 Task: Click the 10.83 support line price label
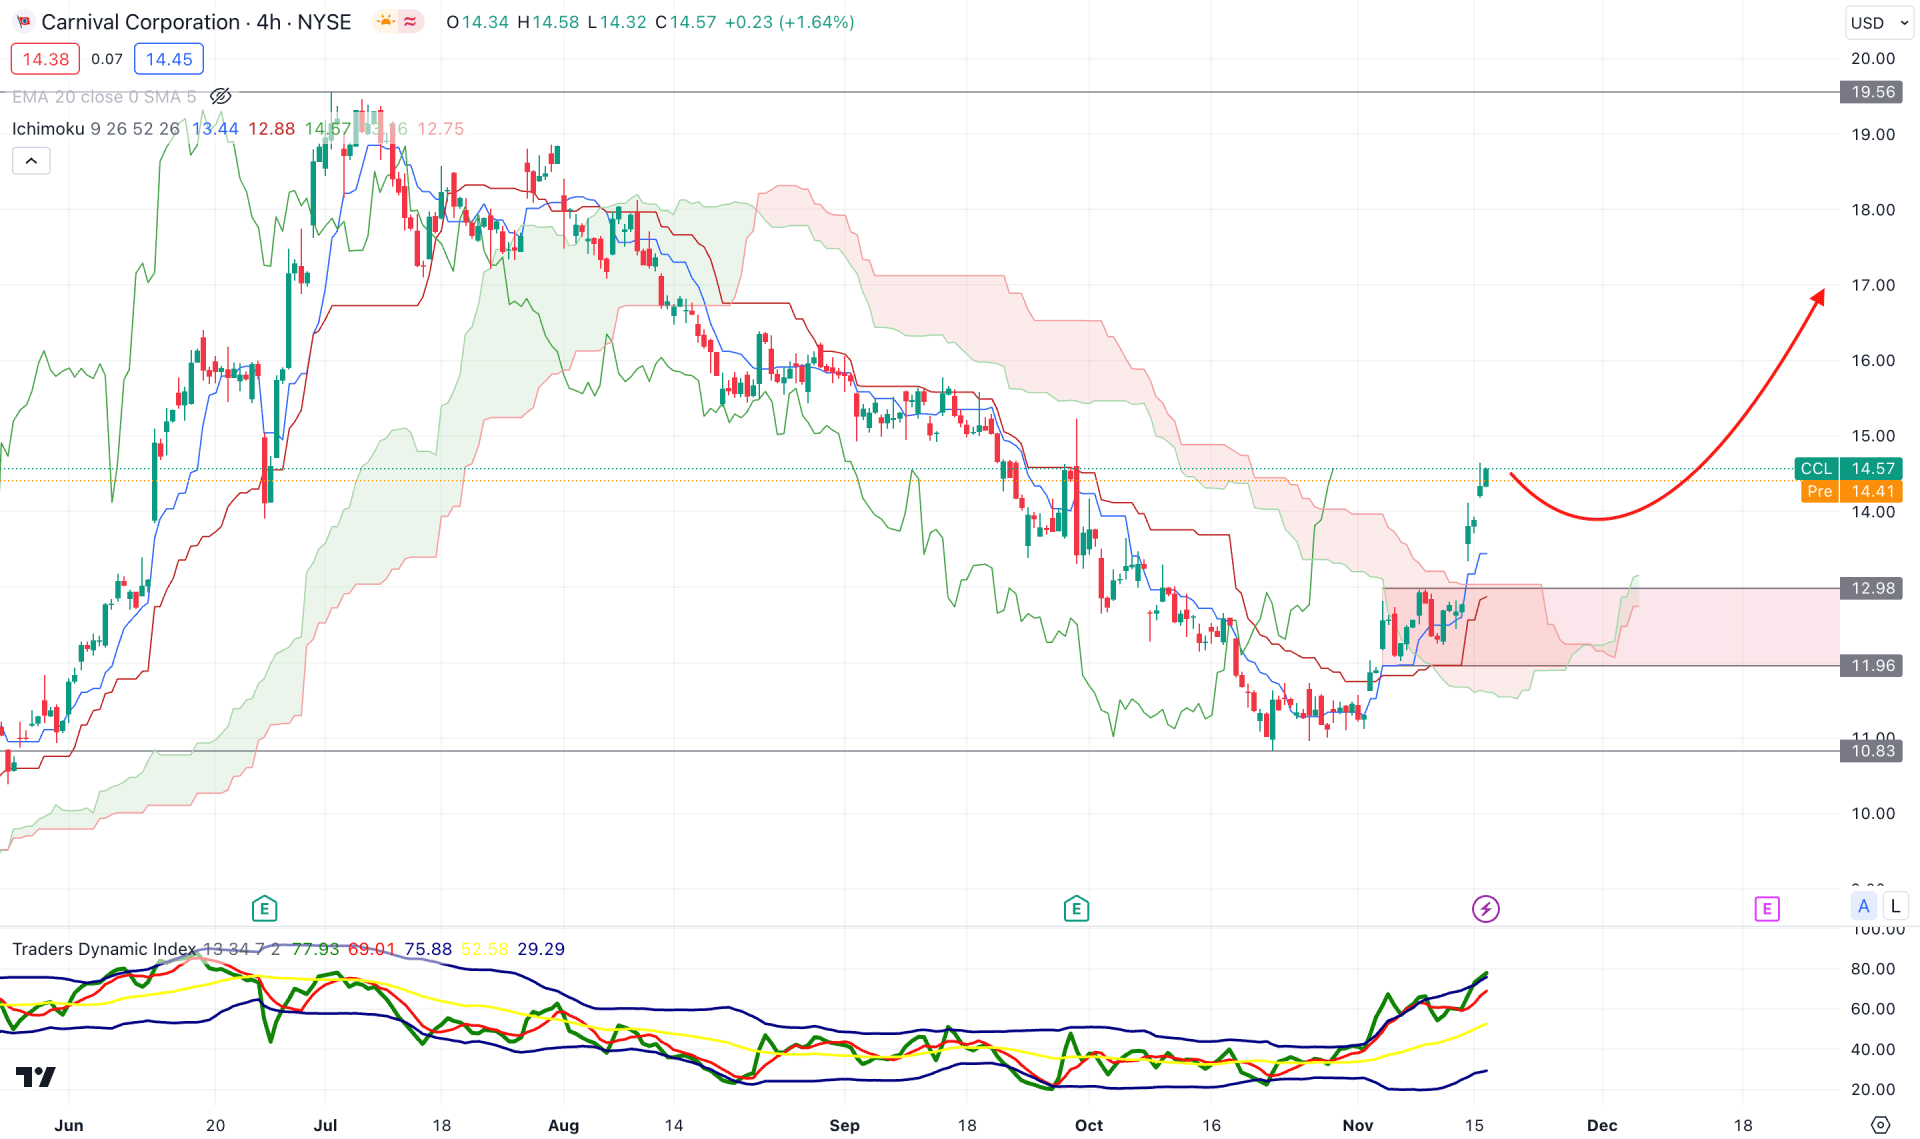click(1871, 751)
